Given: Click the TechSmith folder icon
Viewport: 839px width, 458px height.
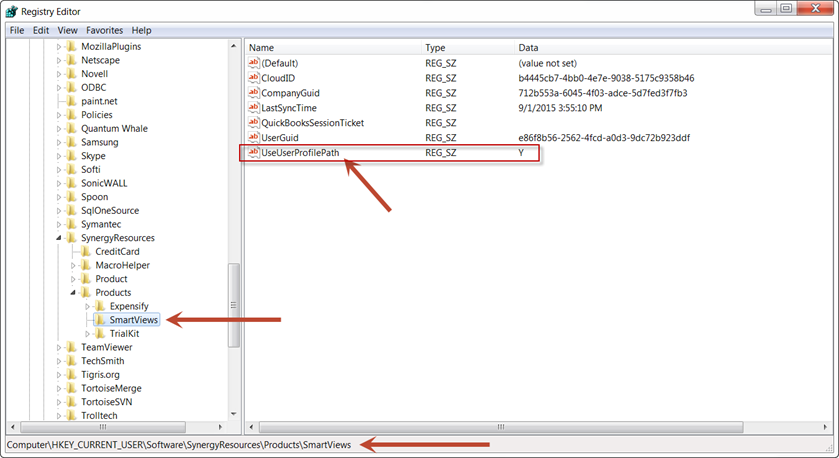Looking at the screenshot, I should [72, 361].
